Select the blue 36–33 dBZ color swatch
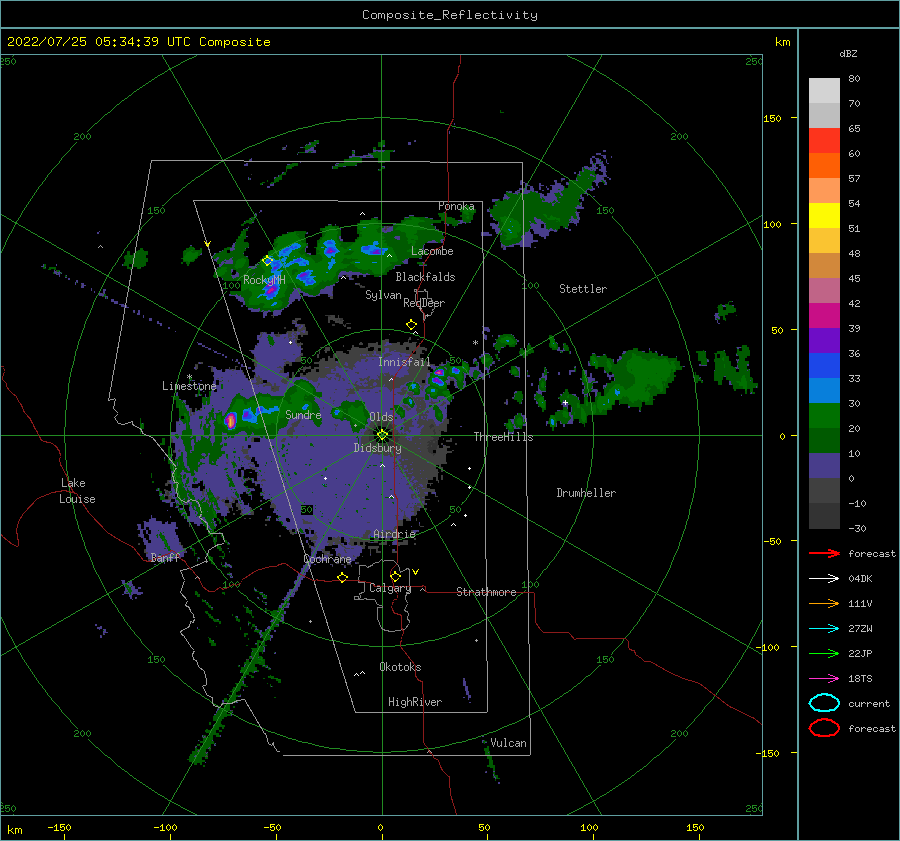 click(x=824, y=366)
